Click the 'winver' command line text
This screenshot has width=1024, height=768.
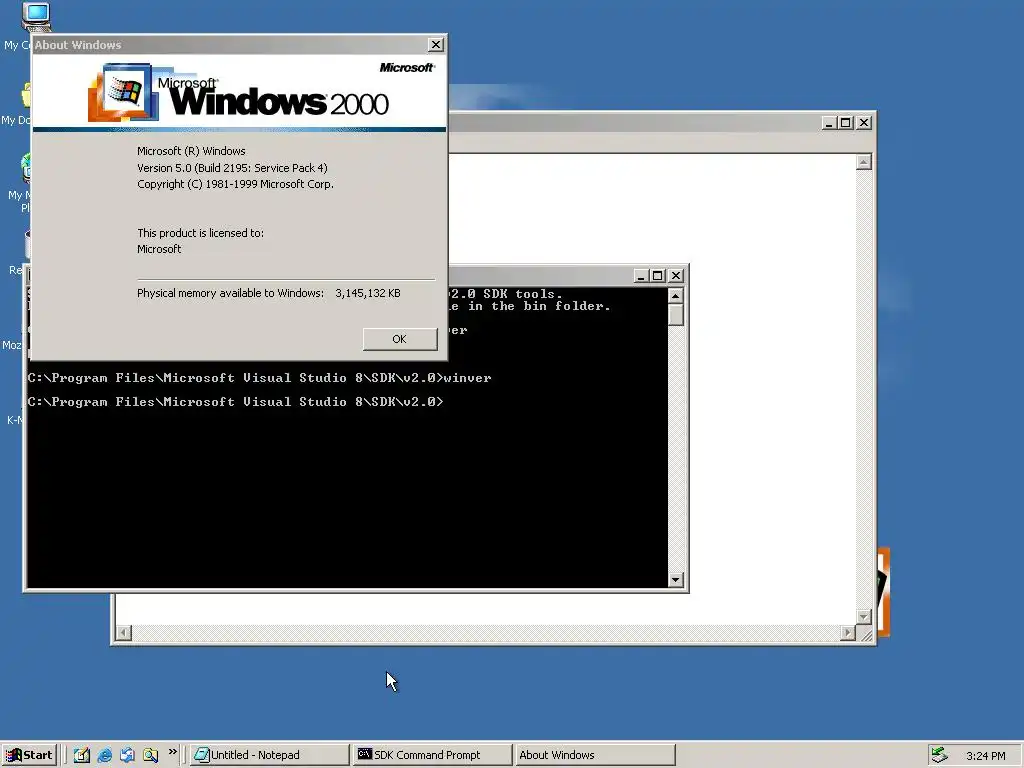(468, 377)
